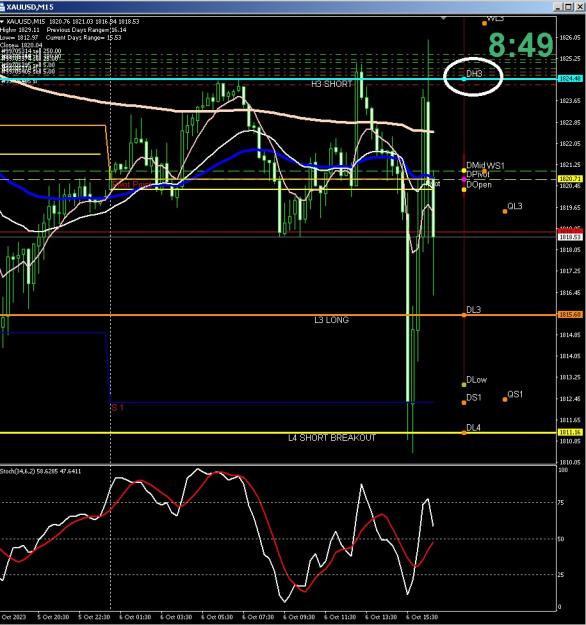Click the 1816.45 price scale value
The height and width of the screenshot is (625, 586).
[570, 293]
